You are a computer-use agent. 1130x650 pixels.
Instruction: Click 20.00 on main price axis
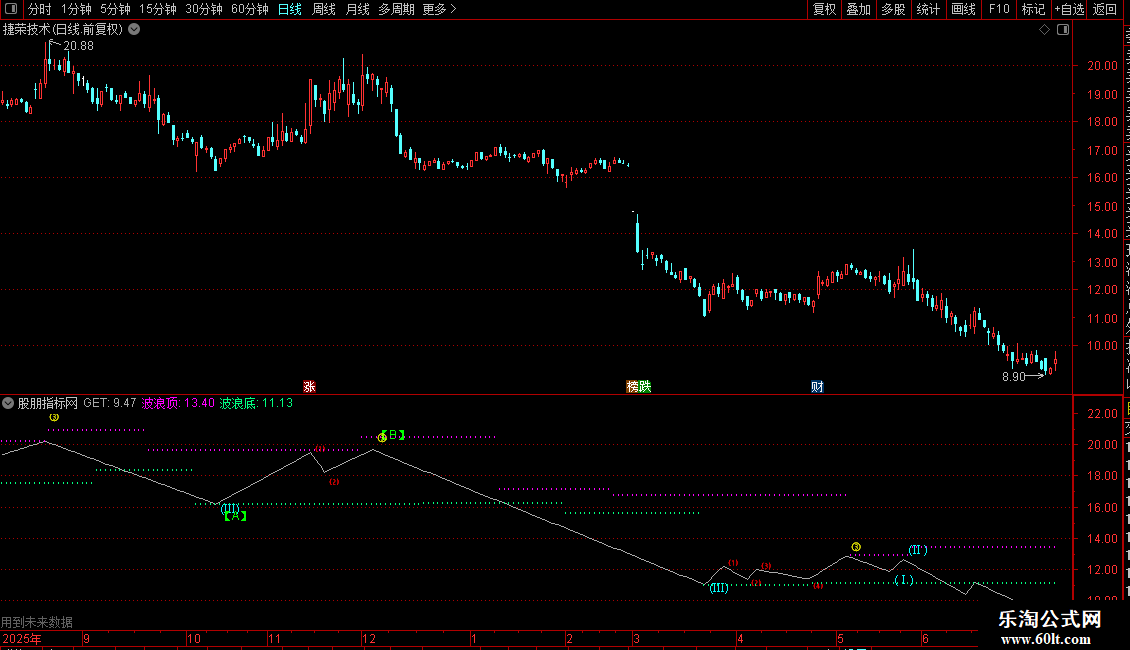tap(1103, 66)
